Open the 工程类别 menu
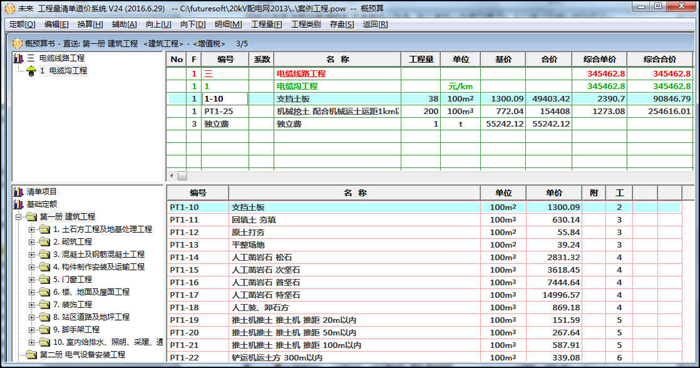This screenshot has width=700, height=368. 306,24
